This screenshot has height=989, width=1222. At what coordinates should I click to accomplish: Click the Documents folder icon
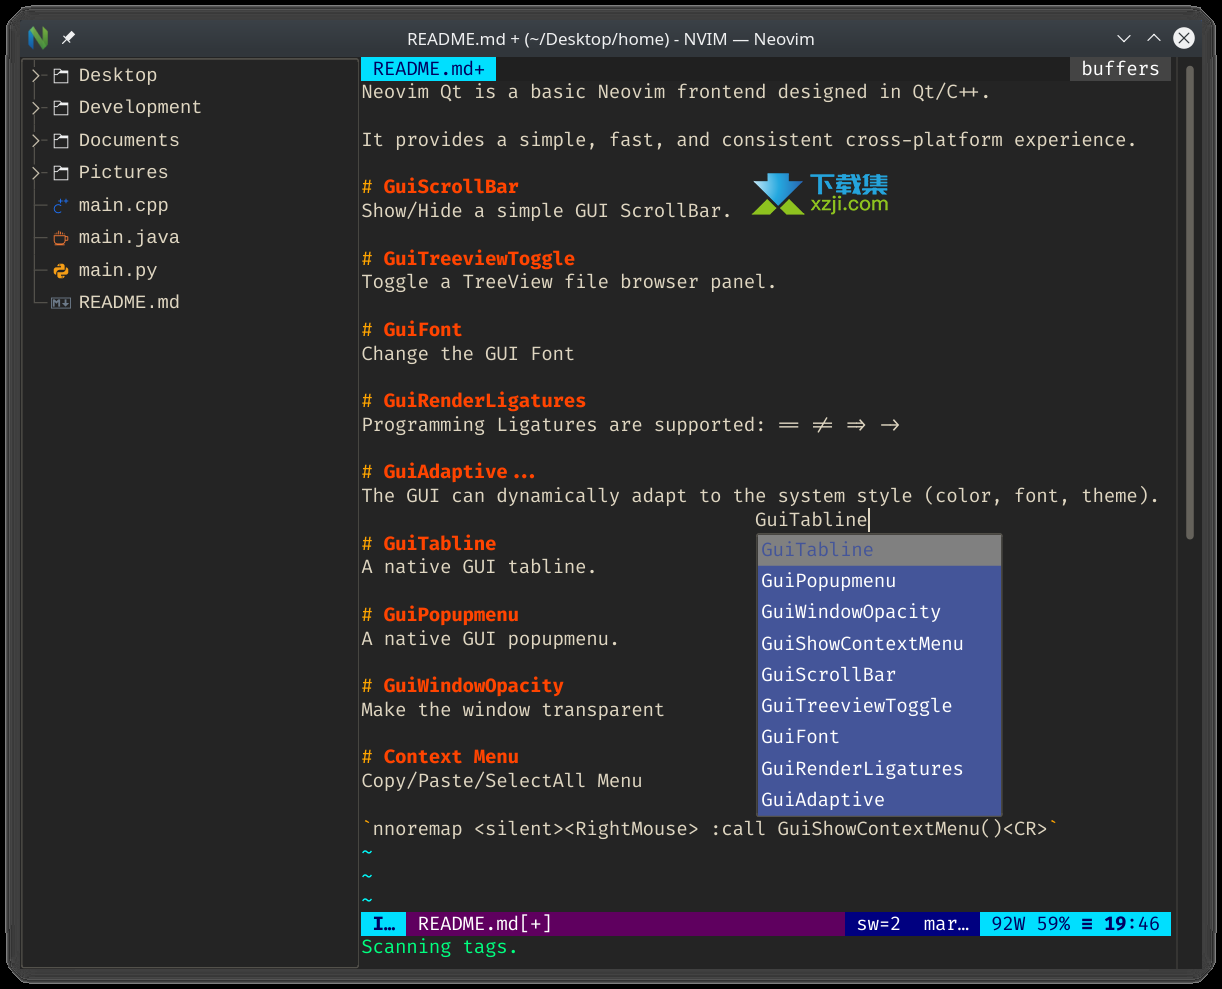point(61,140)
